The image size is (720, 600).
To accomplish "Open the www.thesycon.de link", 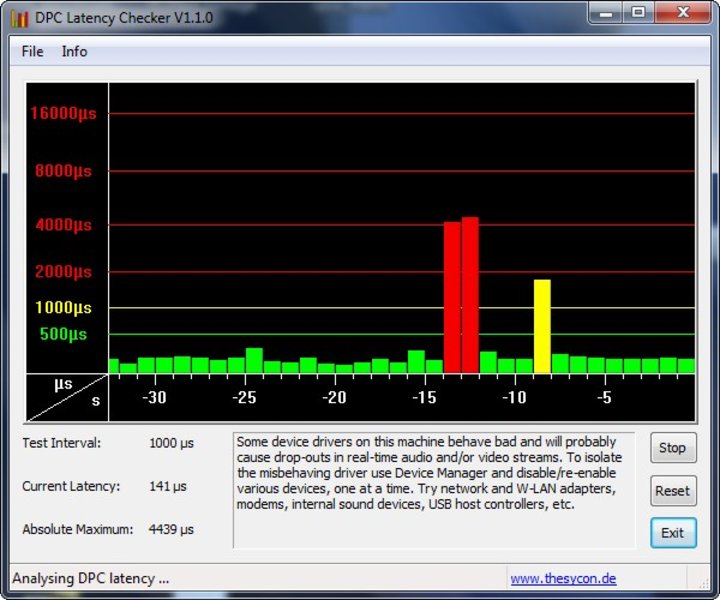I will point(563,578).
